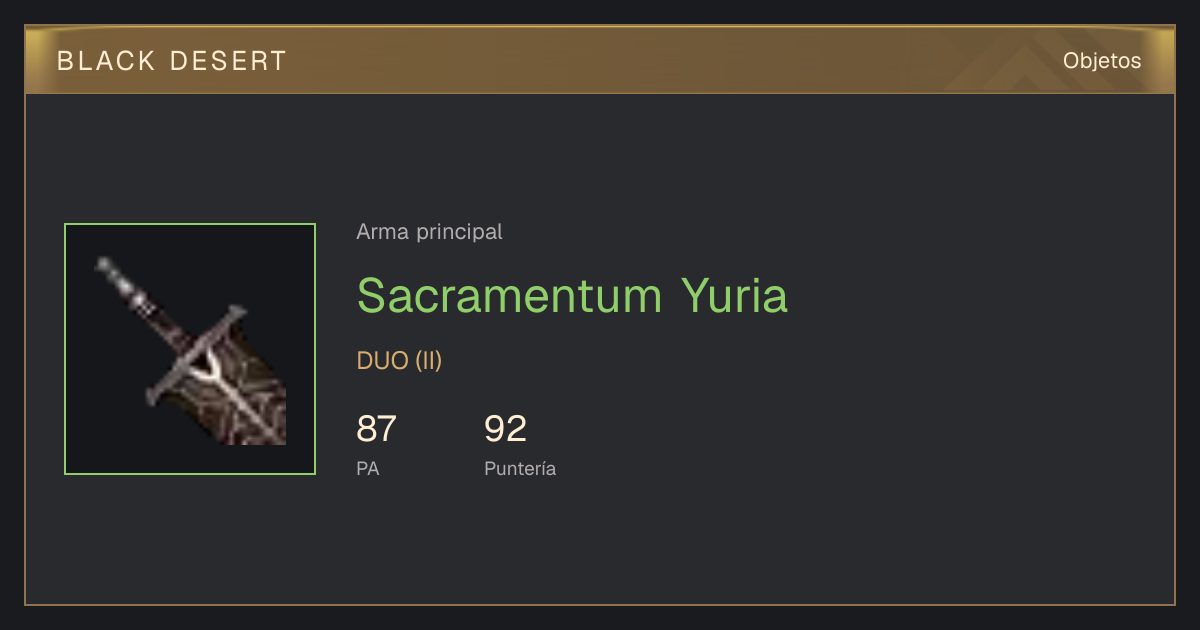
Task: Click the gold header banner background
Action: point(600,61)
